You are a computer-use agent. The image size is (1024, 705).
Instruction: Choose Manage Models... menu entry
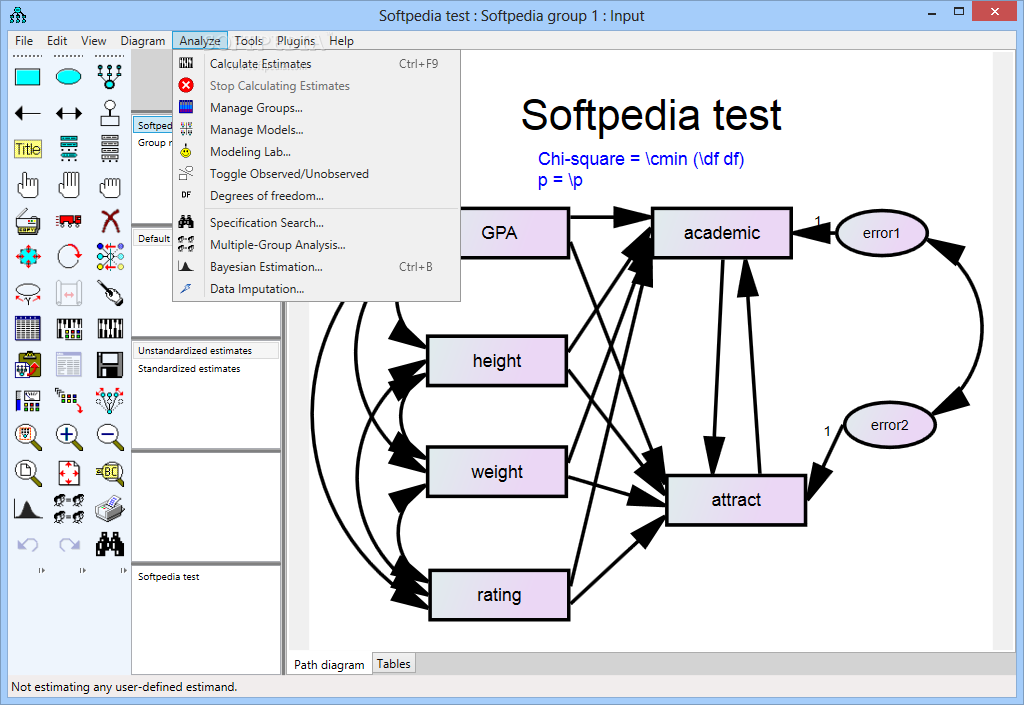(317, 130)
